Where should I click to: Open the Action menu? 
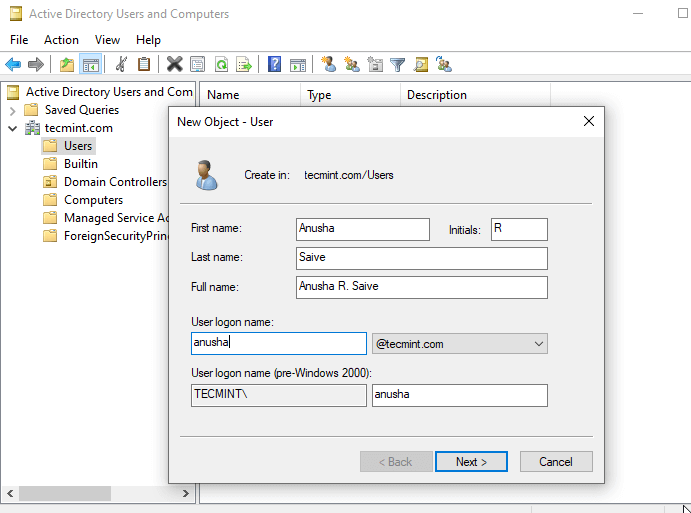click(x=61, y=40)
